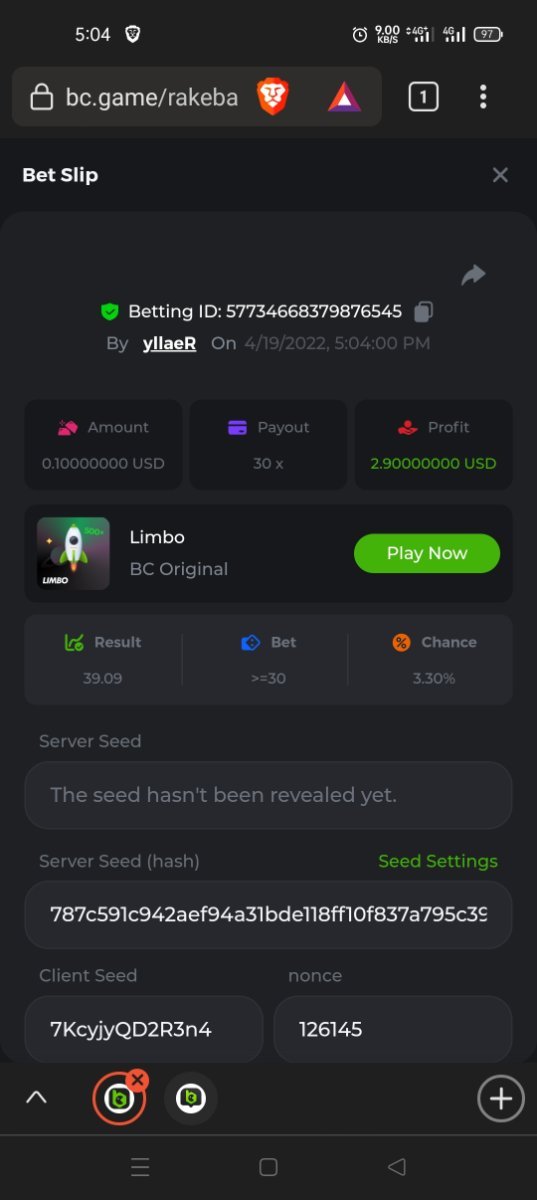Tap the bc.game address bar
The height and width of the screenshot is (1200, 537).
197,97
